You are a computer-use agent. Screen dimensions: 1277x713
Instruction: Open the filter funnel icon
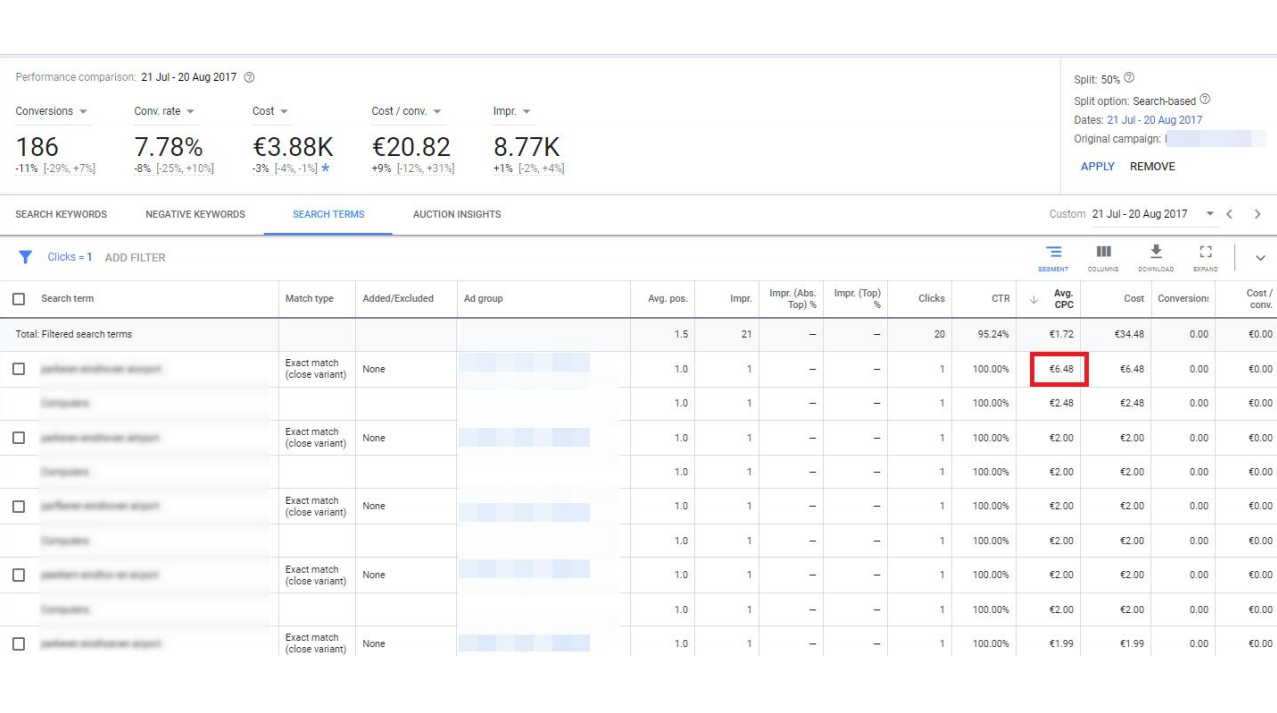point(26,257)
